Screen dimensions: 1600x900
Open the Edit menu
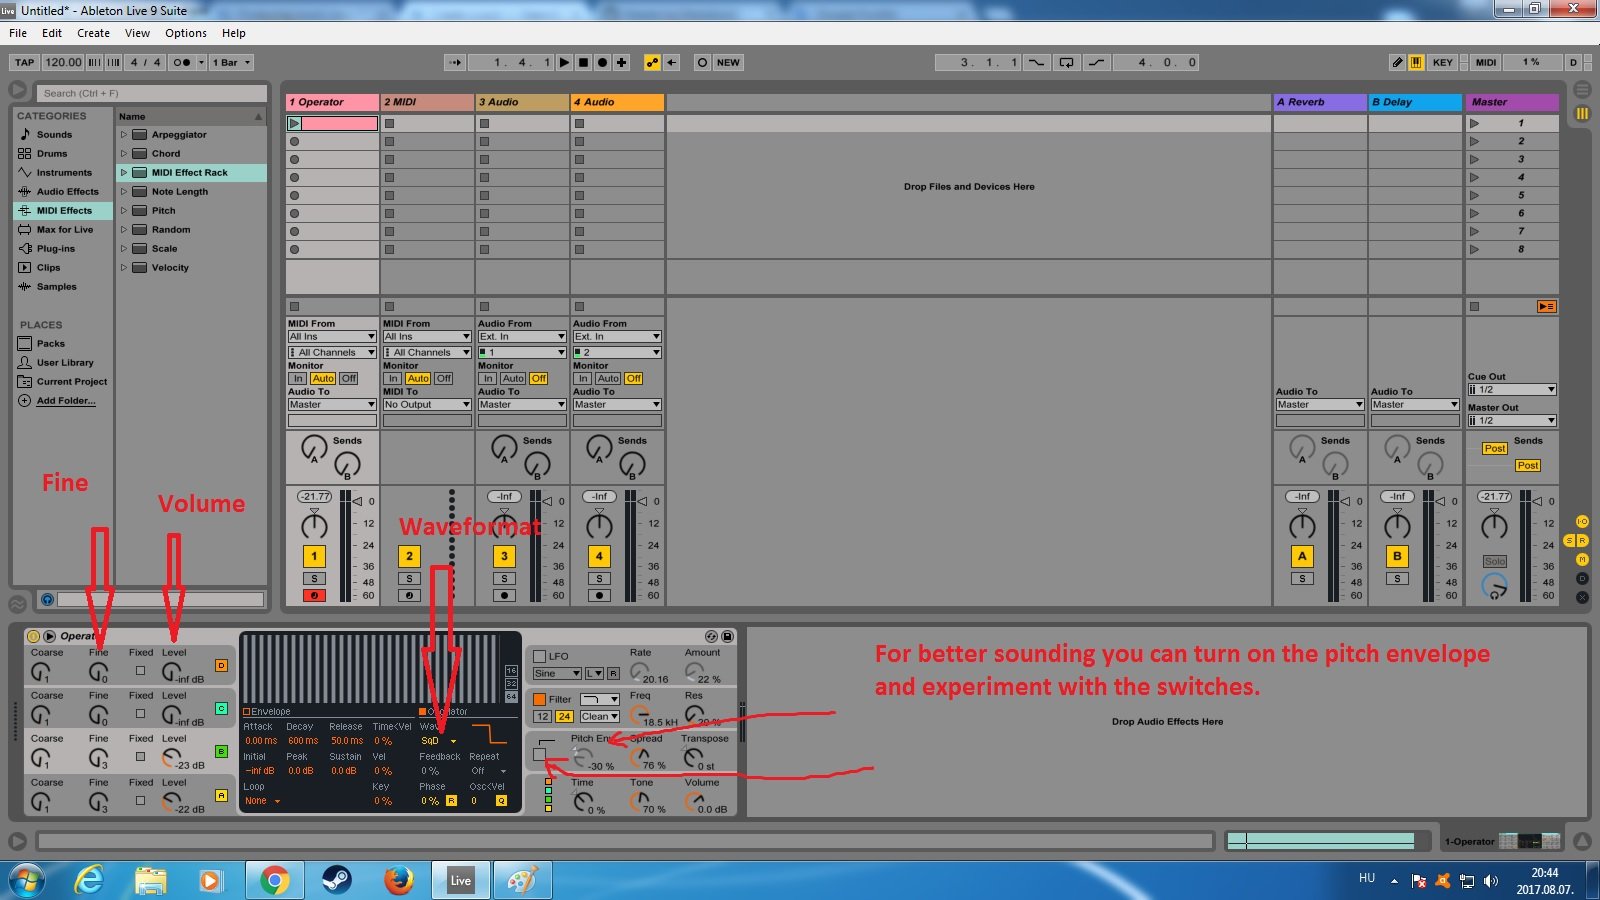52,33
